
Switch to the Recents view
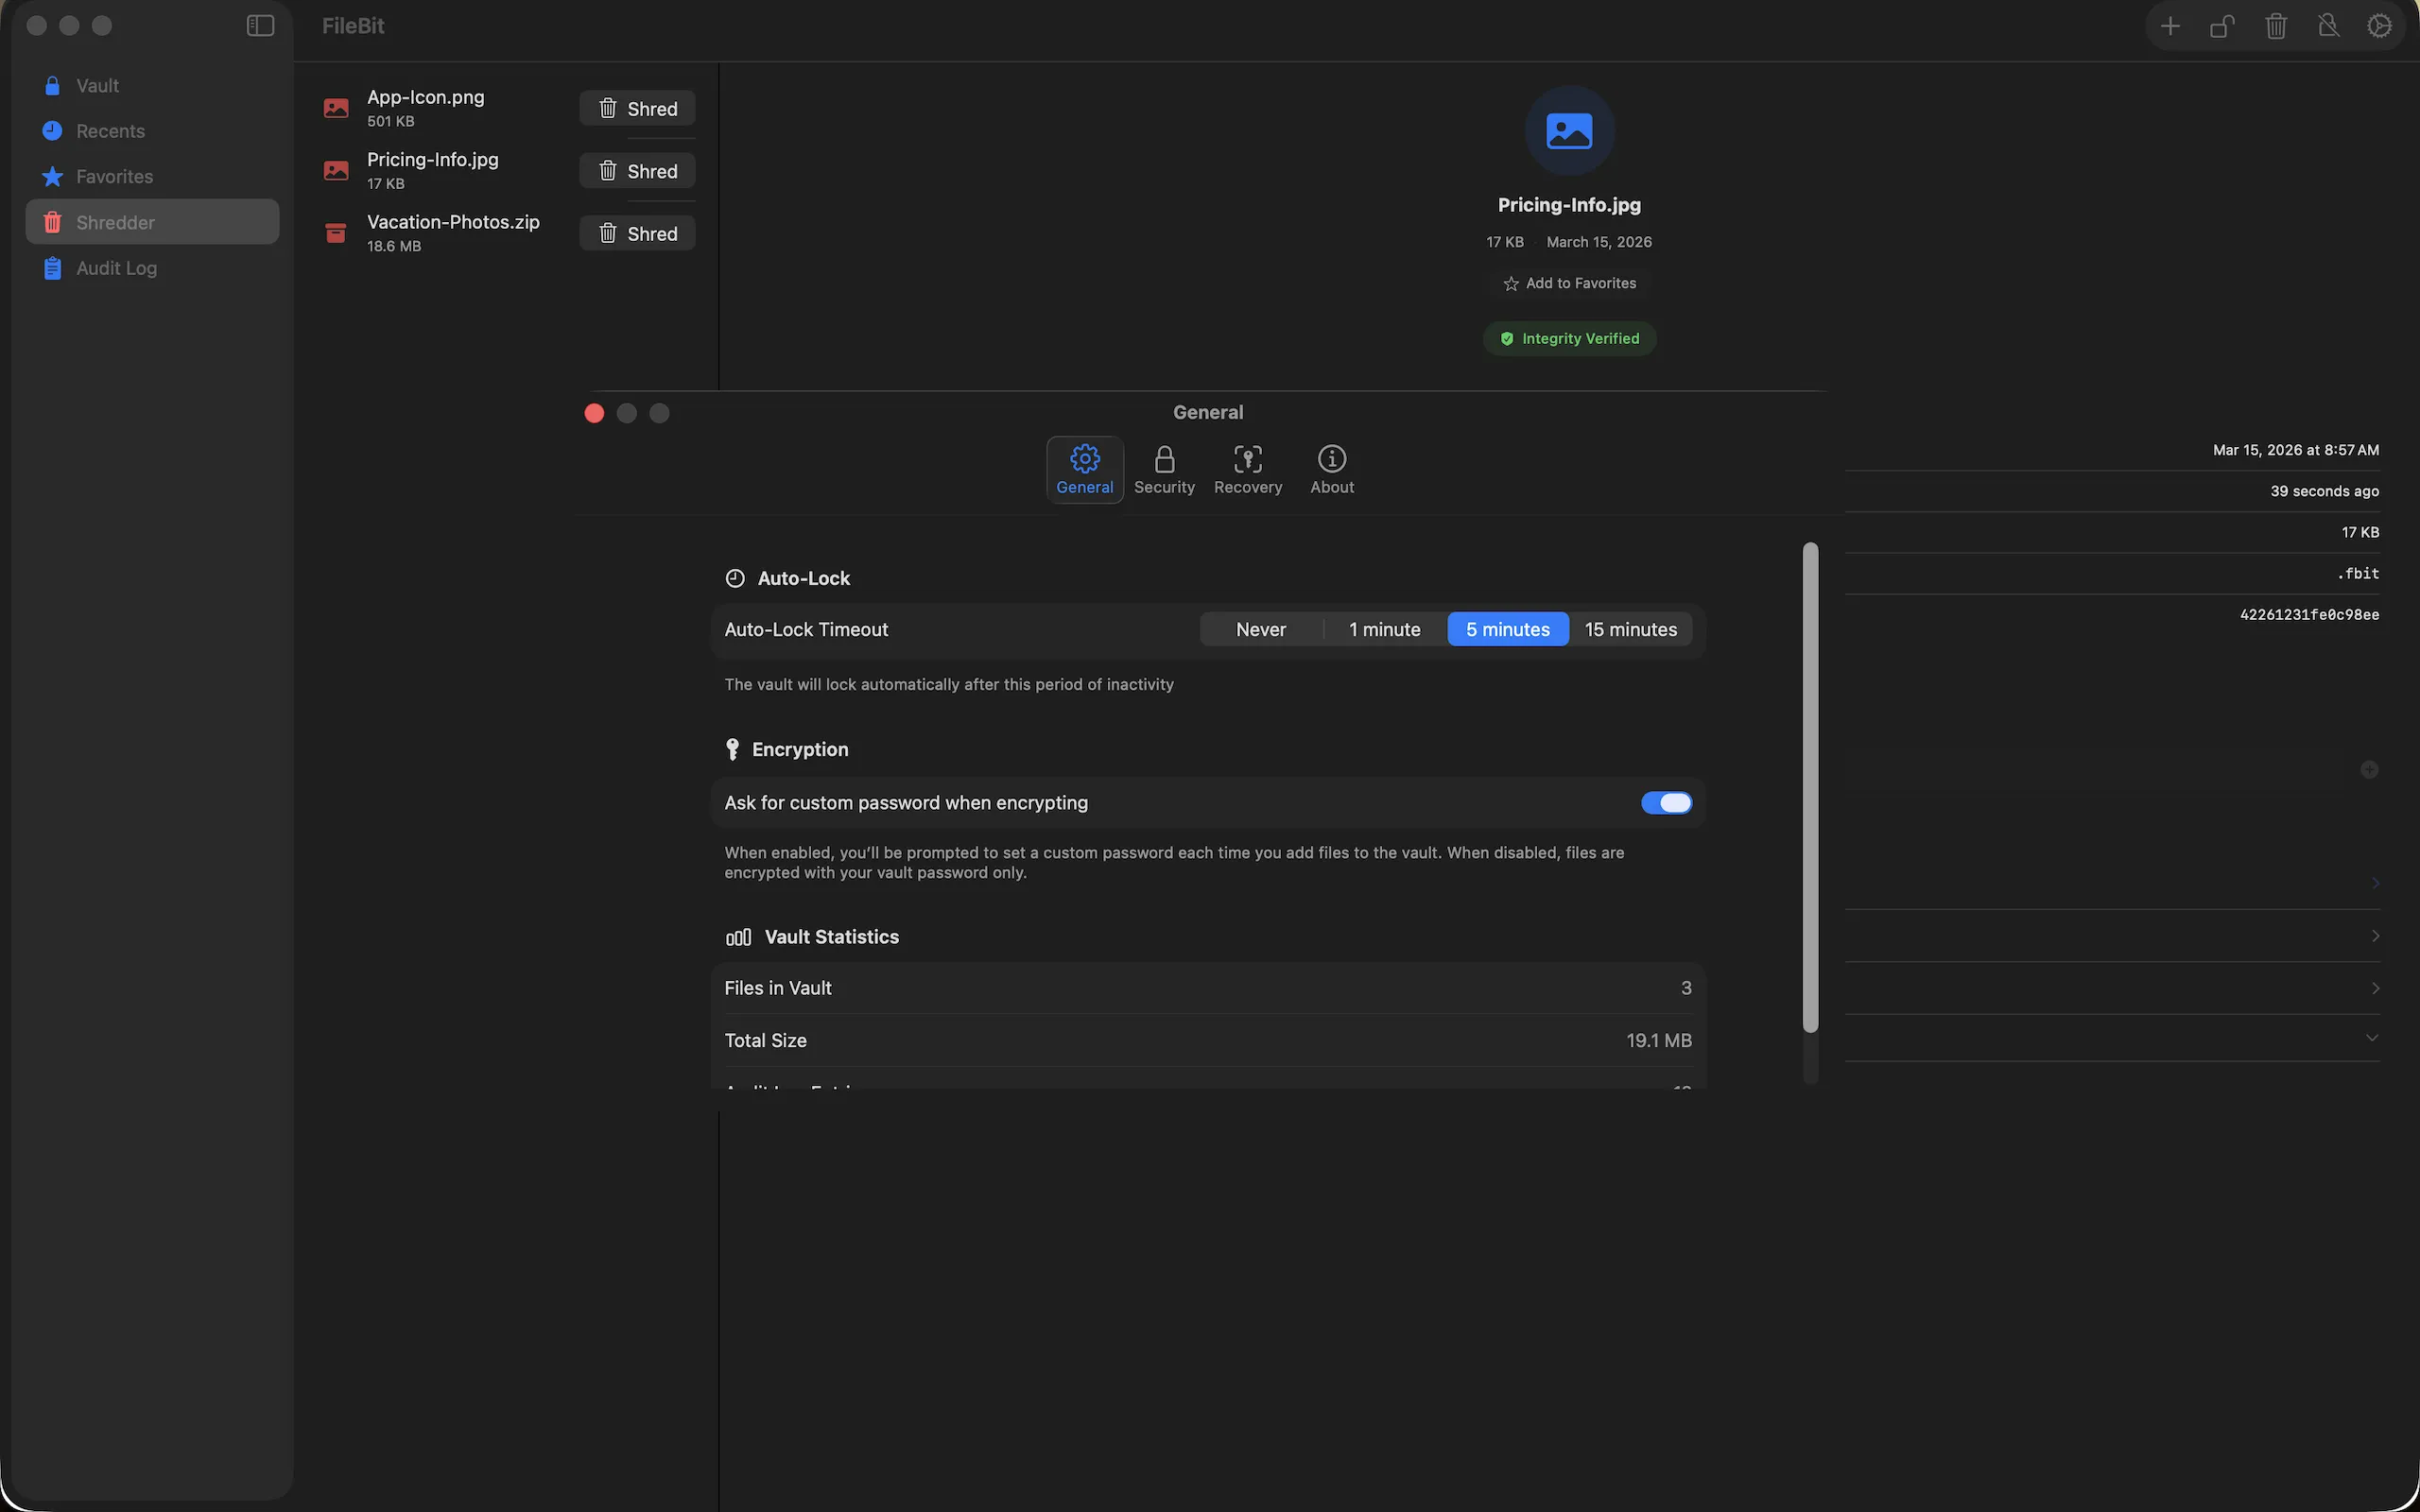(x=110, y=131)
